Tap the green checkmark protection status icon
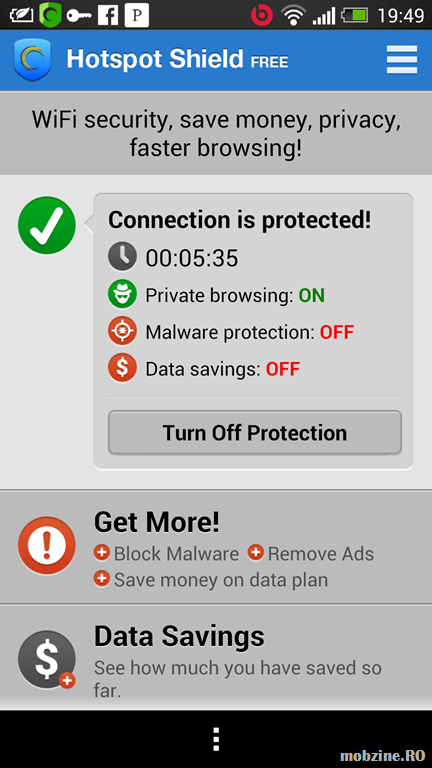The width and height of the screenshot is (432, 768). click(47, 225)
